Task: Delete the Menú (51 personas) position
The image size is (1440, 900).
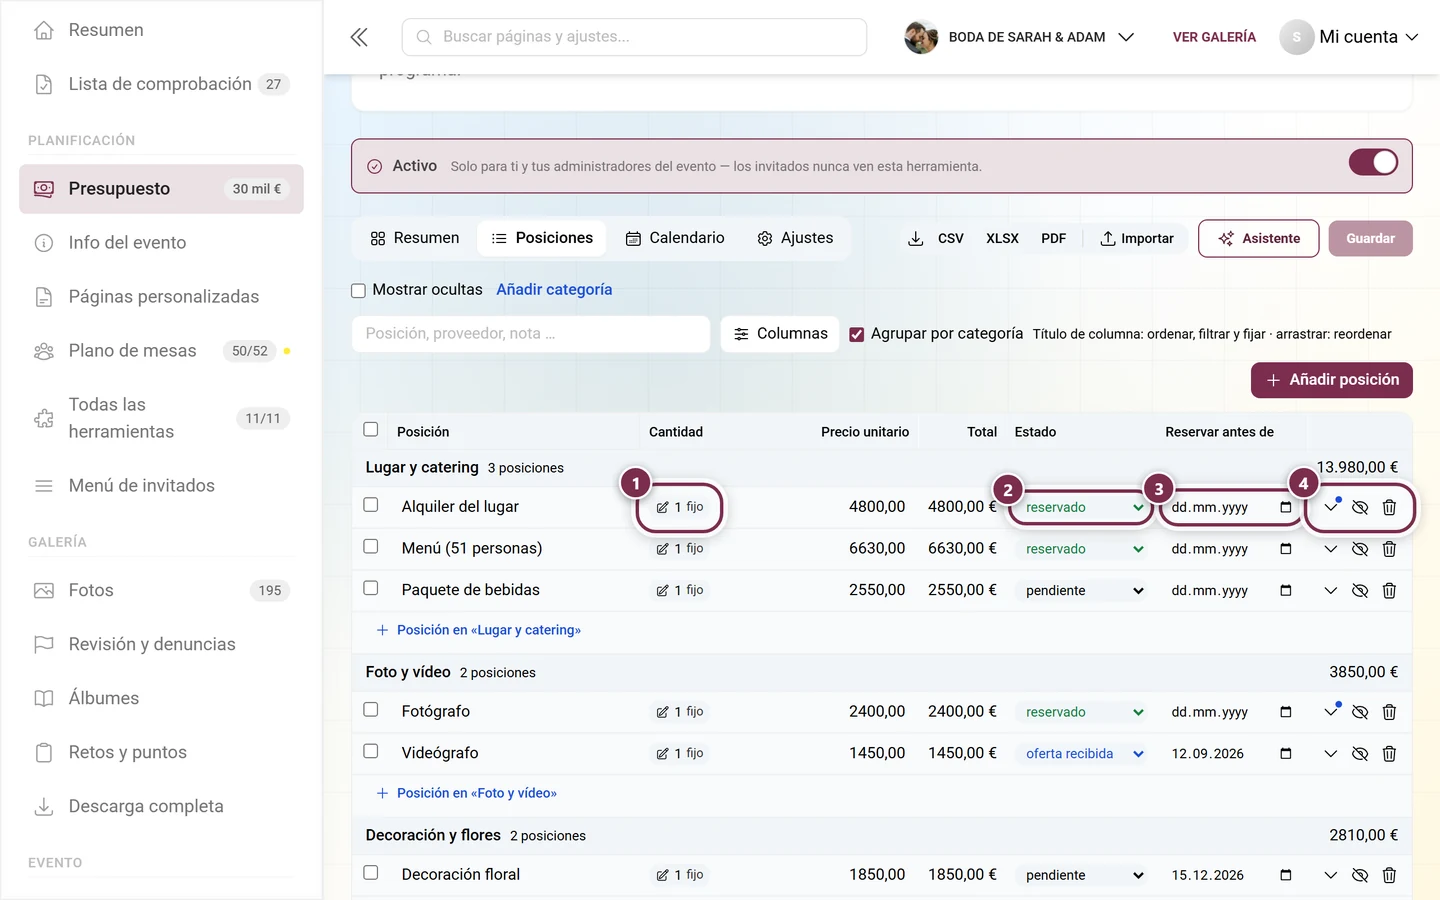Action: point(1389,549)
